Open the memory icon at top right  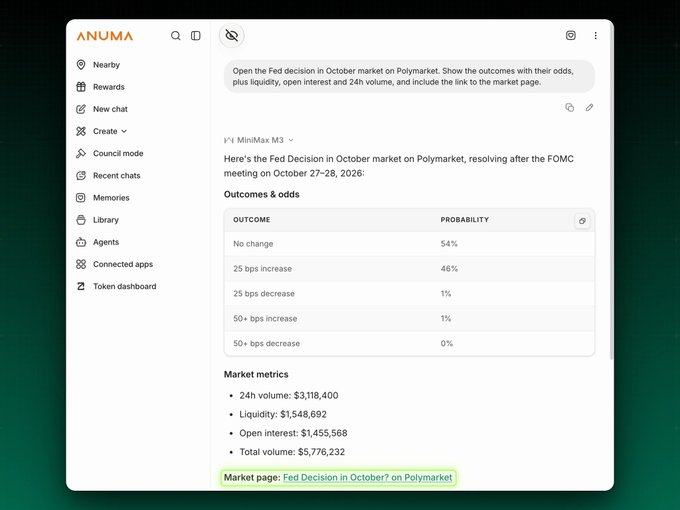[x=571, y=36]
